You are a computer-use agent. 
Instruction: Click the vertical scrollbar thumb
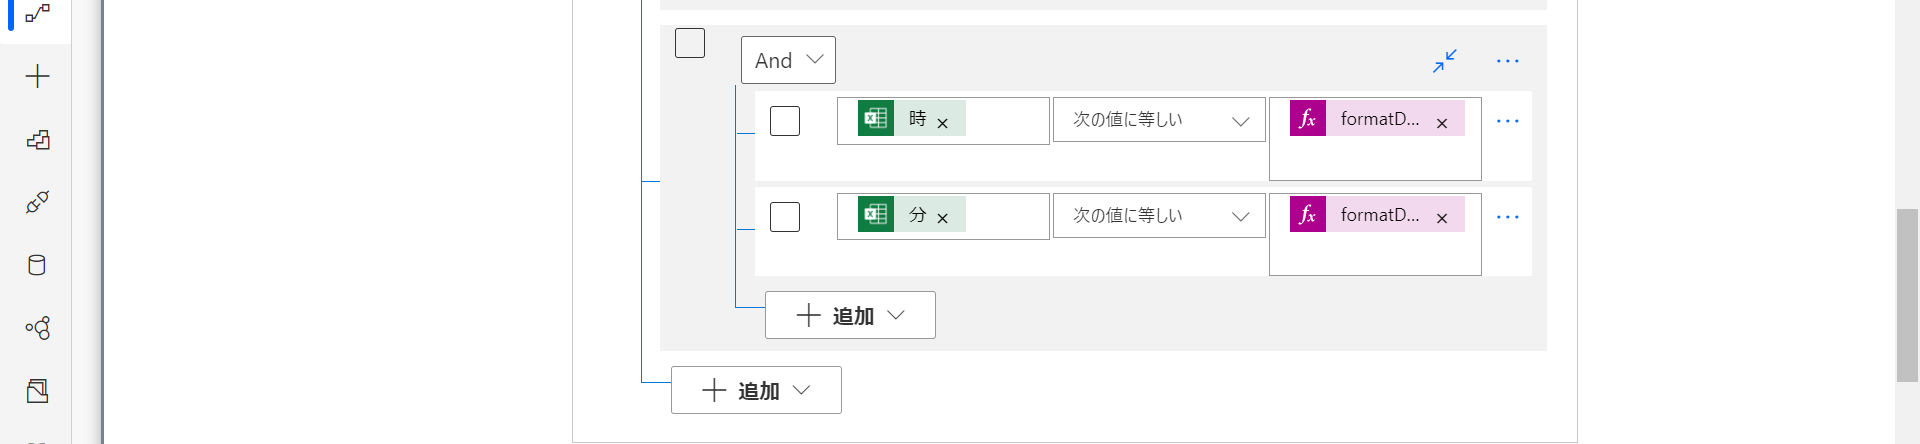point(1907,295)
